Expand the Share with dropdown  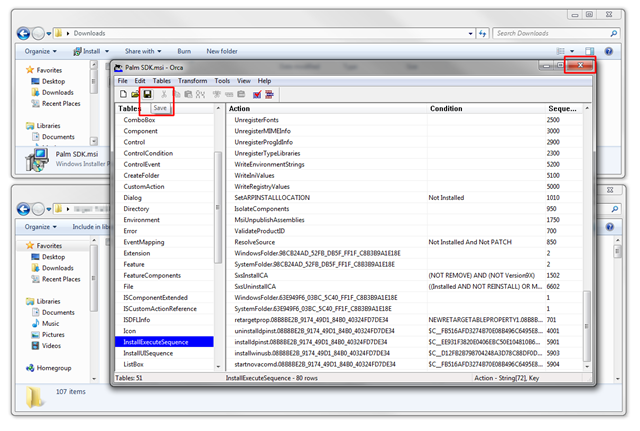pos(143,51)
